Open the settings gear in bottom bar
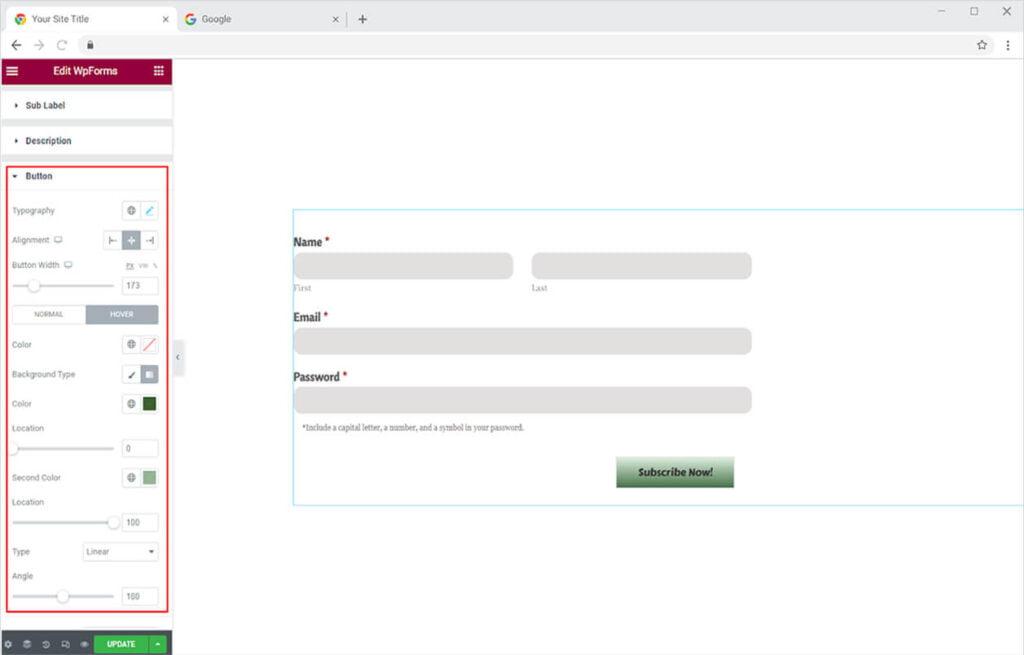 pos(9,644)
